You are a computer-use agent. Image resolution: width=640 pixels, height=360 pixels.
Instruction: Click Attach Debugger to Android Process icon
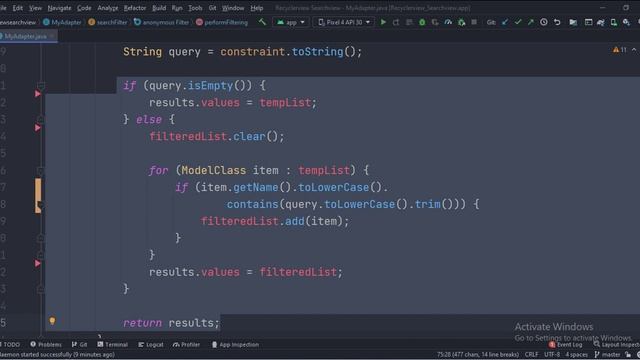[x=461, y=22]
